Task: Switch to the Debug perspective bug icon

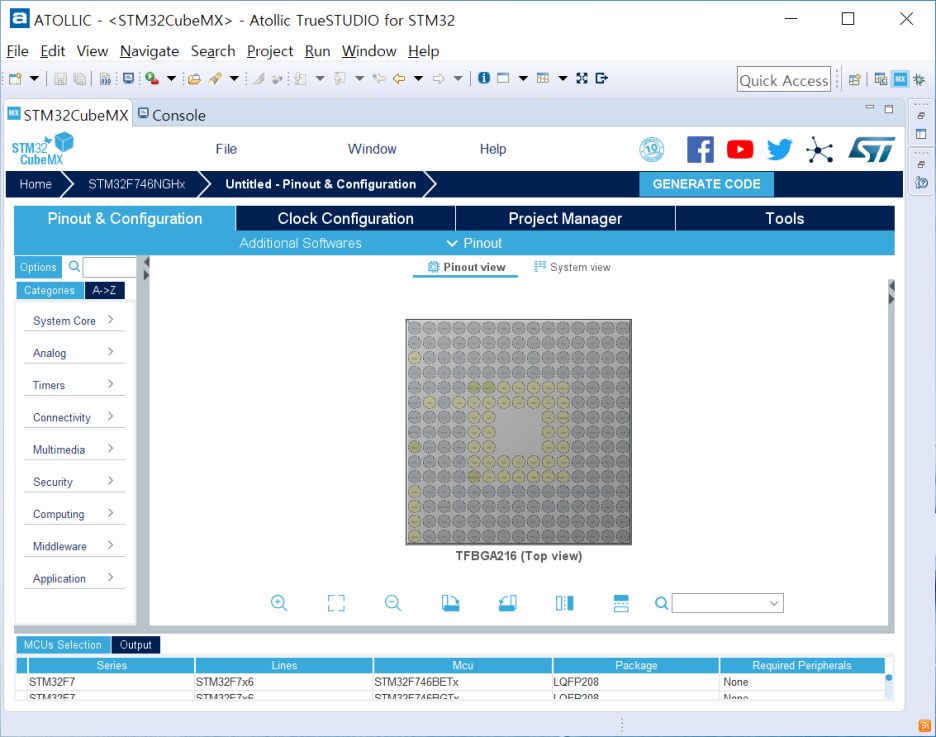Action: tap(919, 79)
